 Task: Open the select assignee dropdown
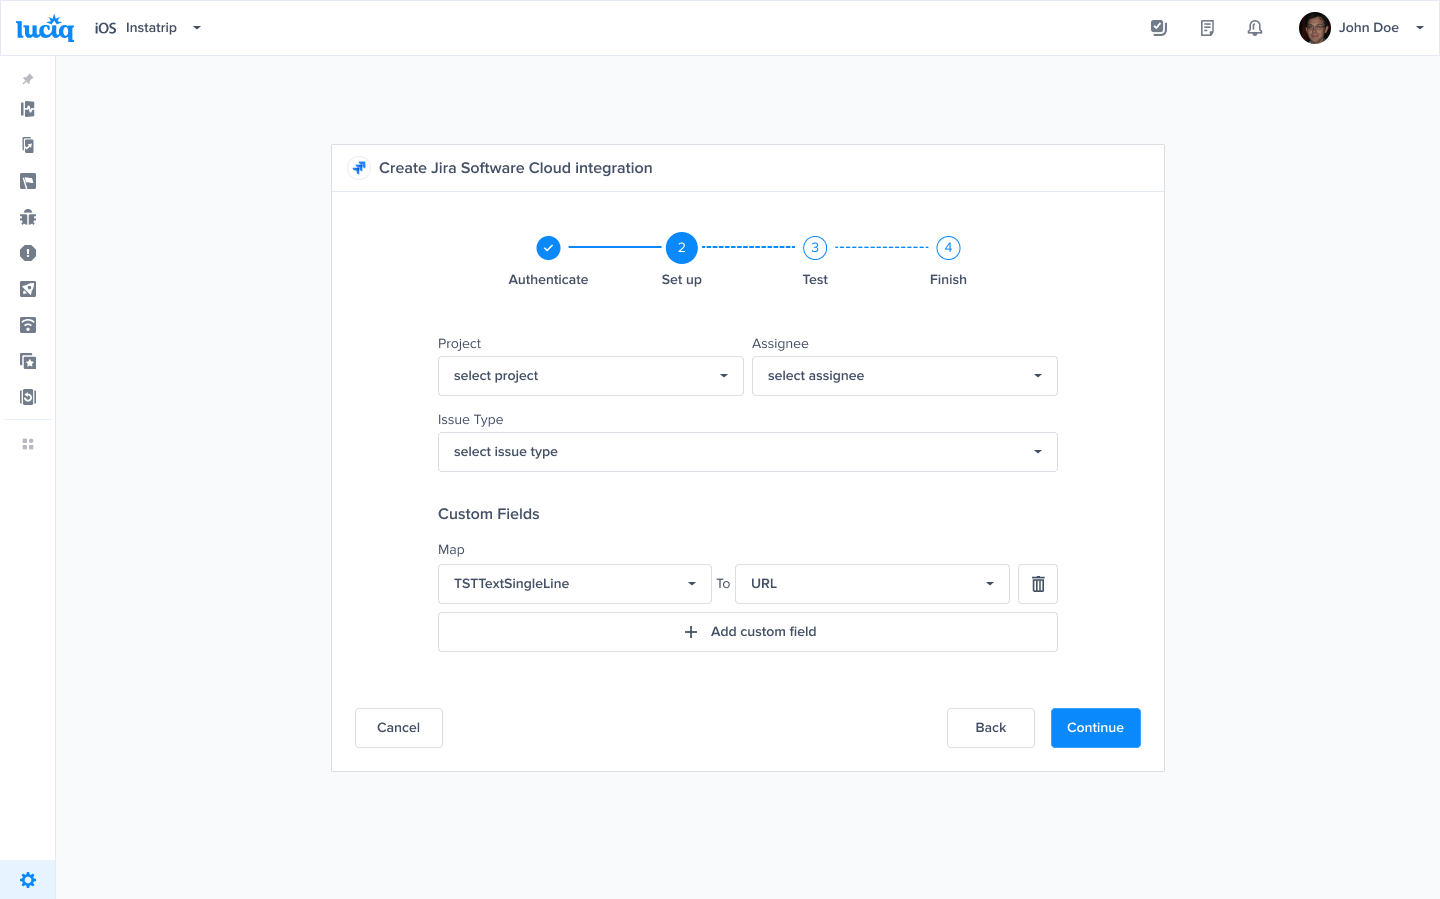904,375
